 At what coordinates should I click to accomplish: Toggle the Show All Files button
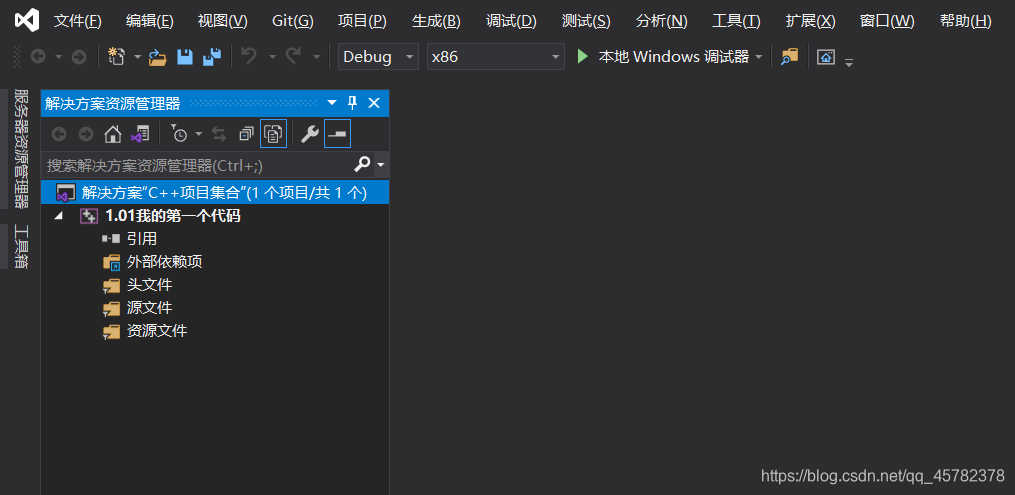point(273,134)
